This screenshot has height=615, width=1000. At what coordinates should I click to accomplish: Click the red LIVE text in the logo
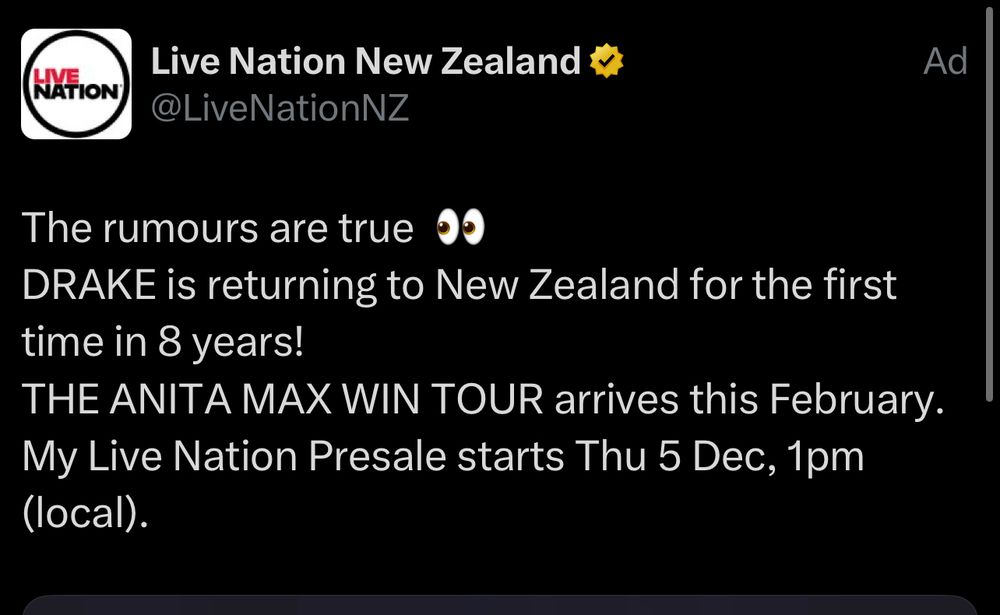pyautogui.click(x=58, y=75)
